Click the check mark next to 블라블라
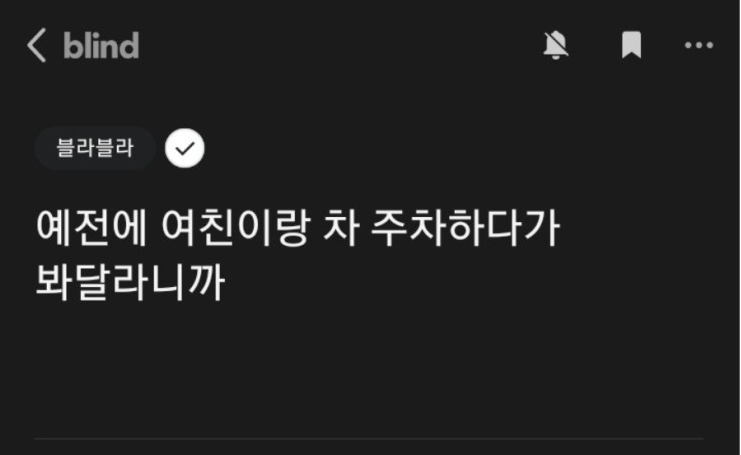The height and width of the screenshot is (455, 741). (x=185, y=148)
